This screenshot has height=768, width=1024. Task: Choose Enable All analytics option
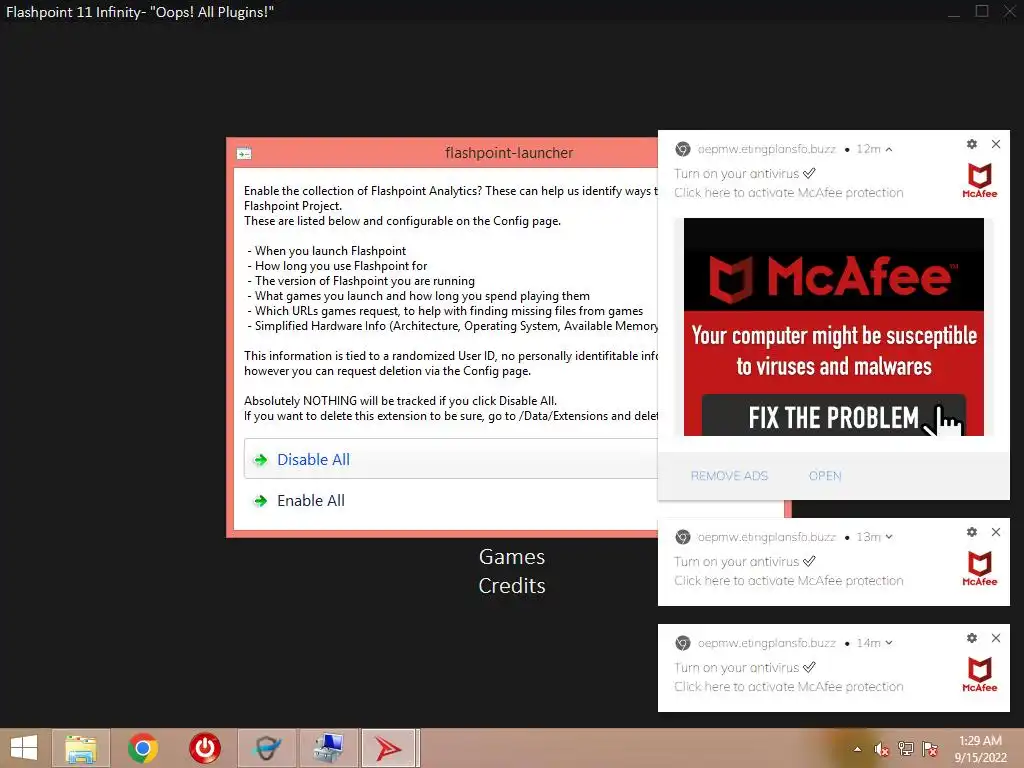tap(450, 500)
